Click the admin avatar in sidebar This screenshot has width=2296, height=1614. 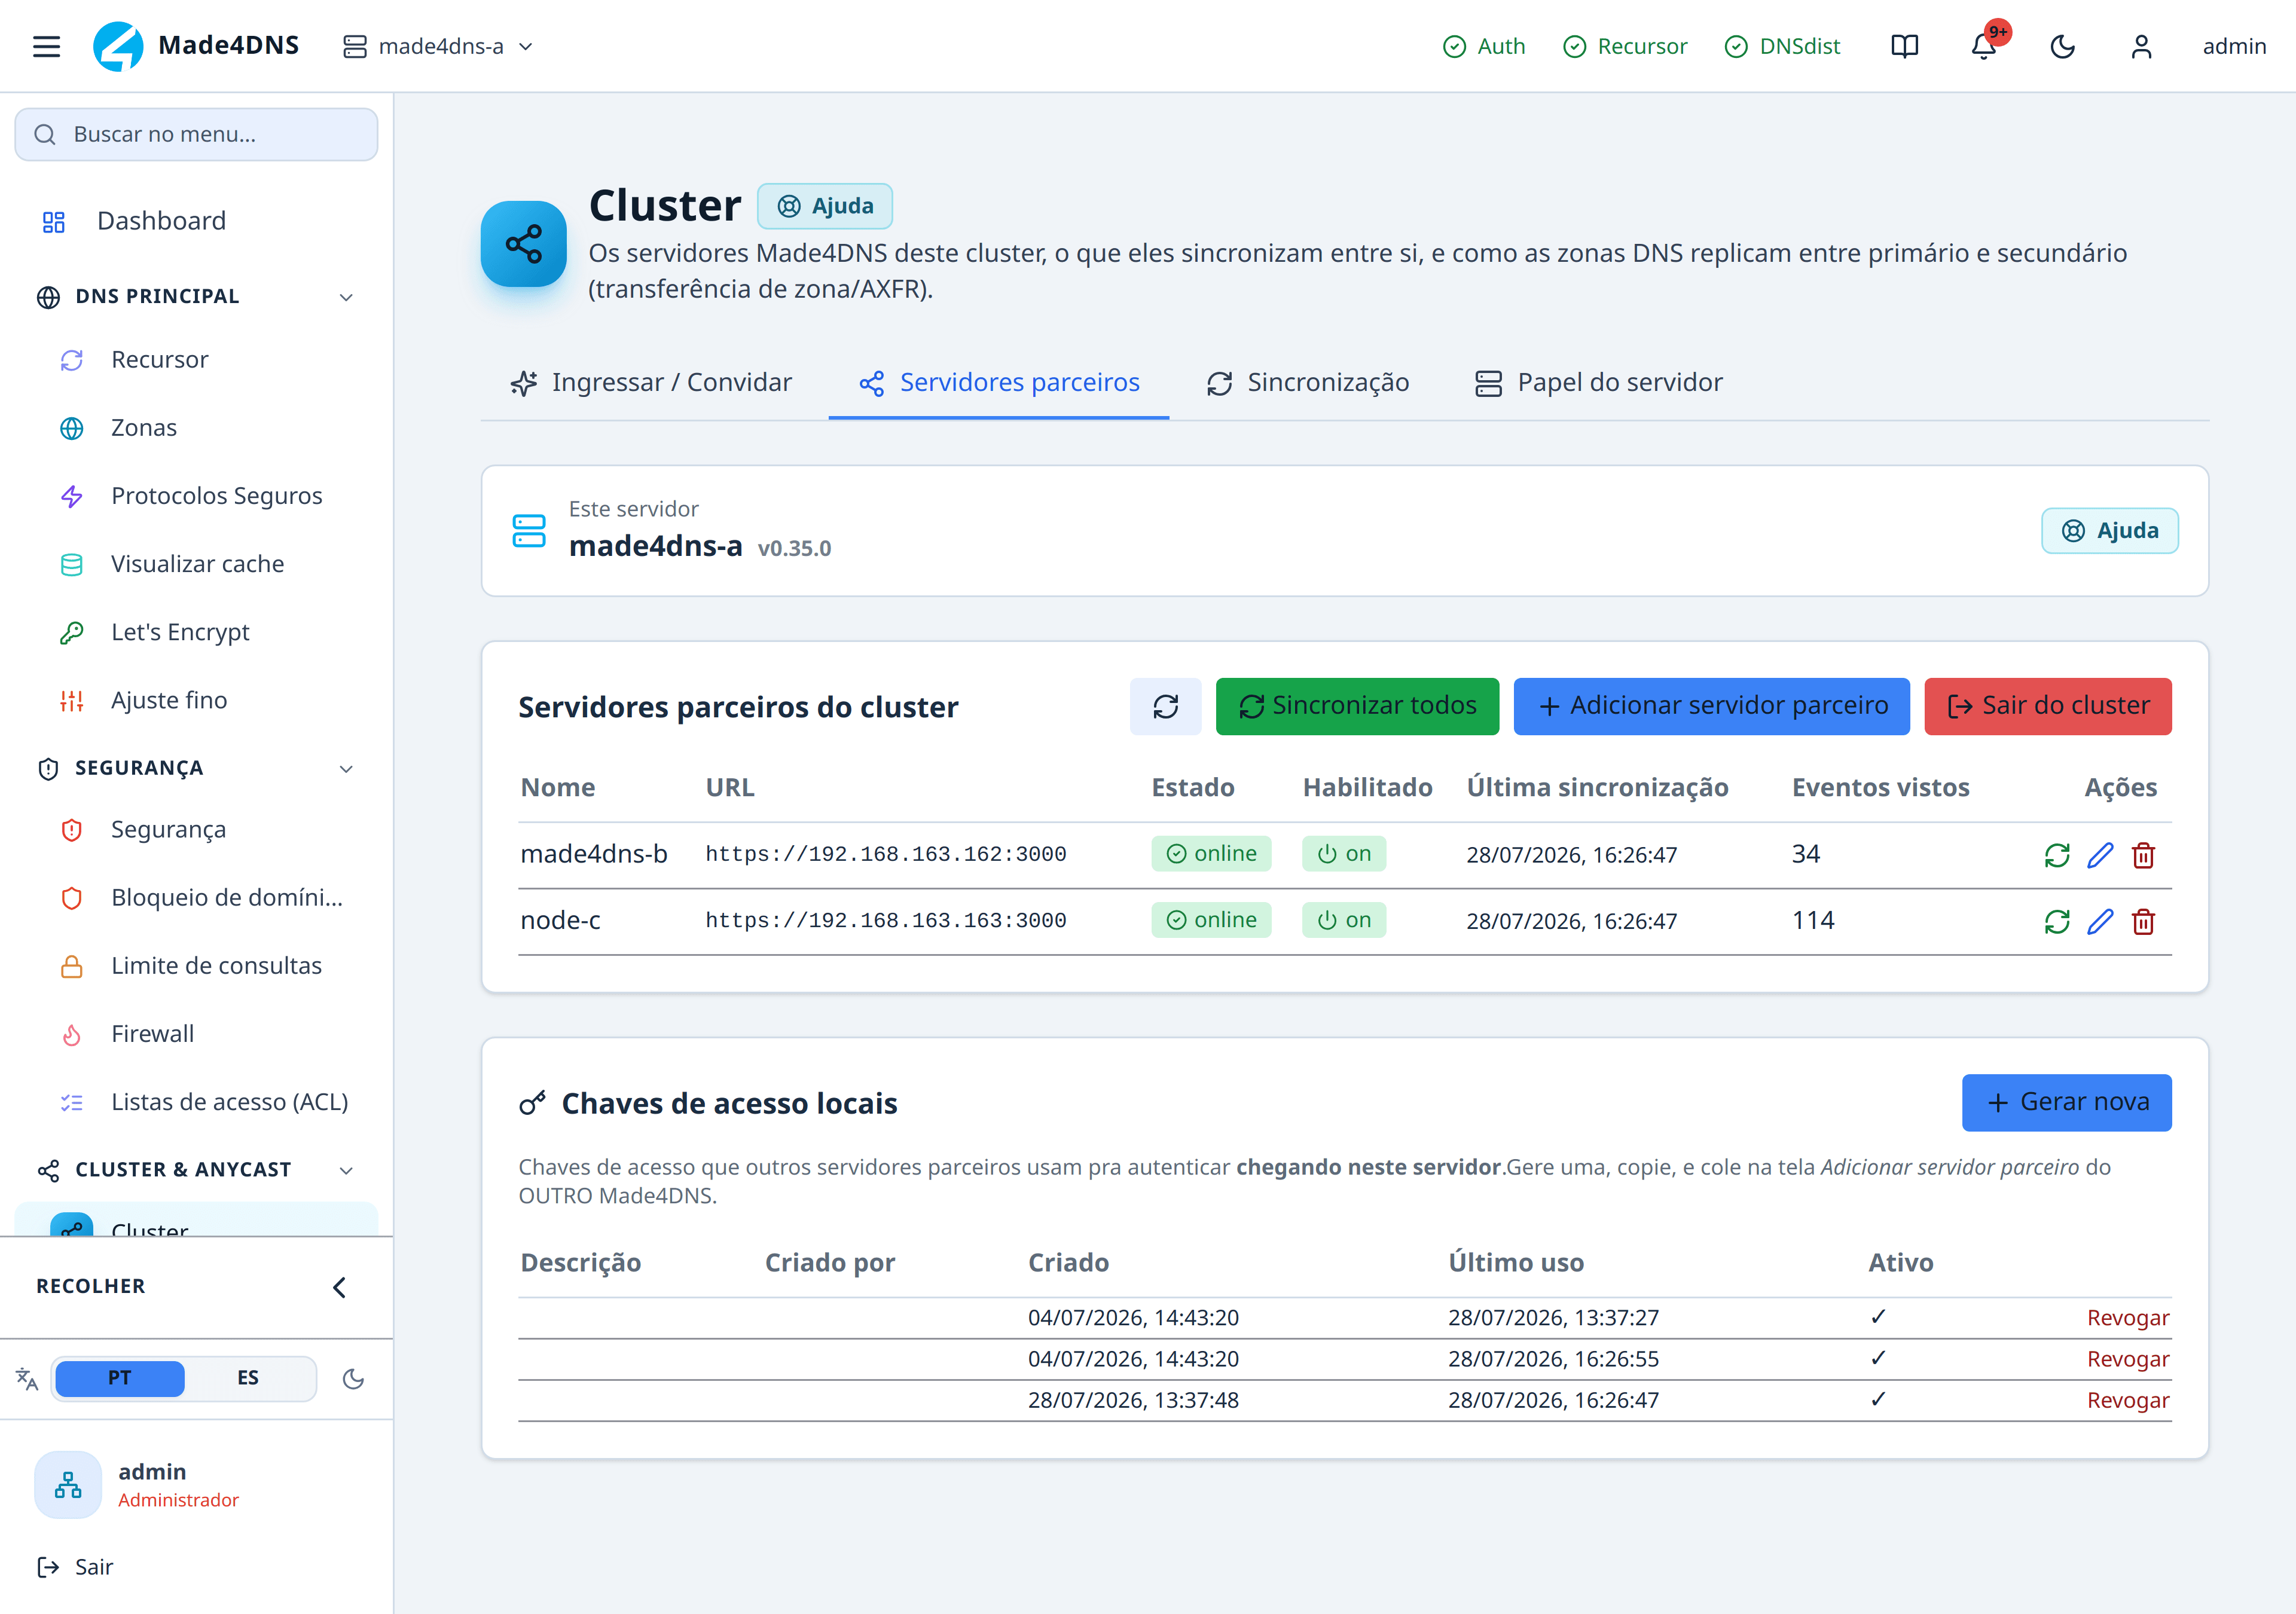coord(68,1485)
